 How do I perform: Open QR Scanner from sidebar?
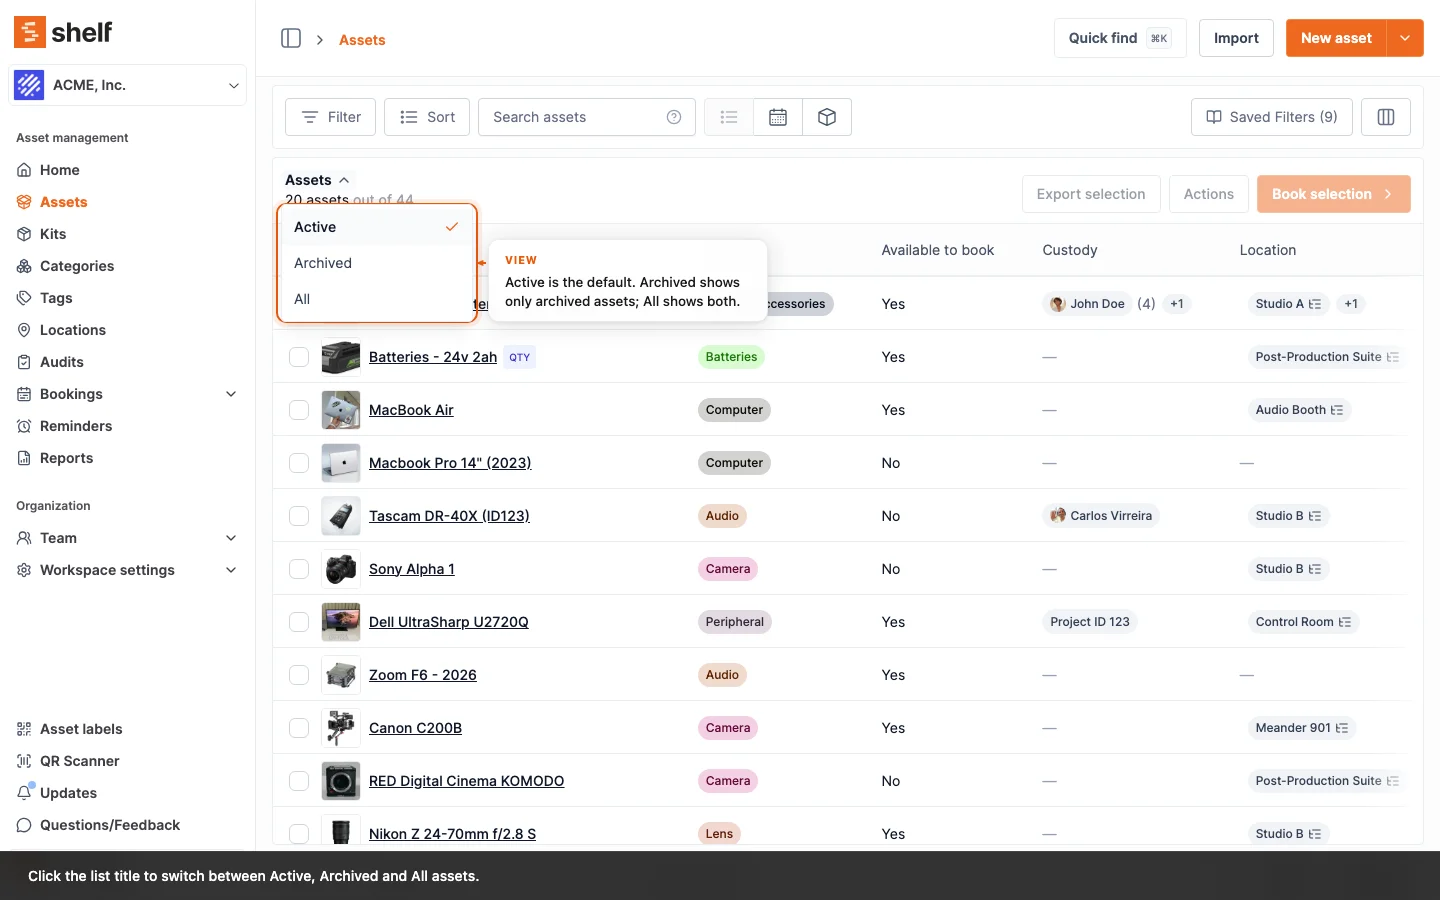pos(79,761)
